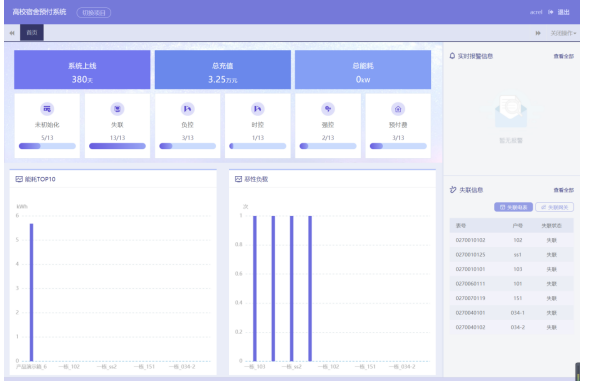Open 查看全部 for 失联信息
590x384 pixels.
click(563, 190)
